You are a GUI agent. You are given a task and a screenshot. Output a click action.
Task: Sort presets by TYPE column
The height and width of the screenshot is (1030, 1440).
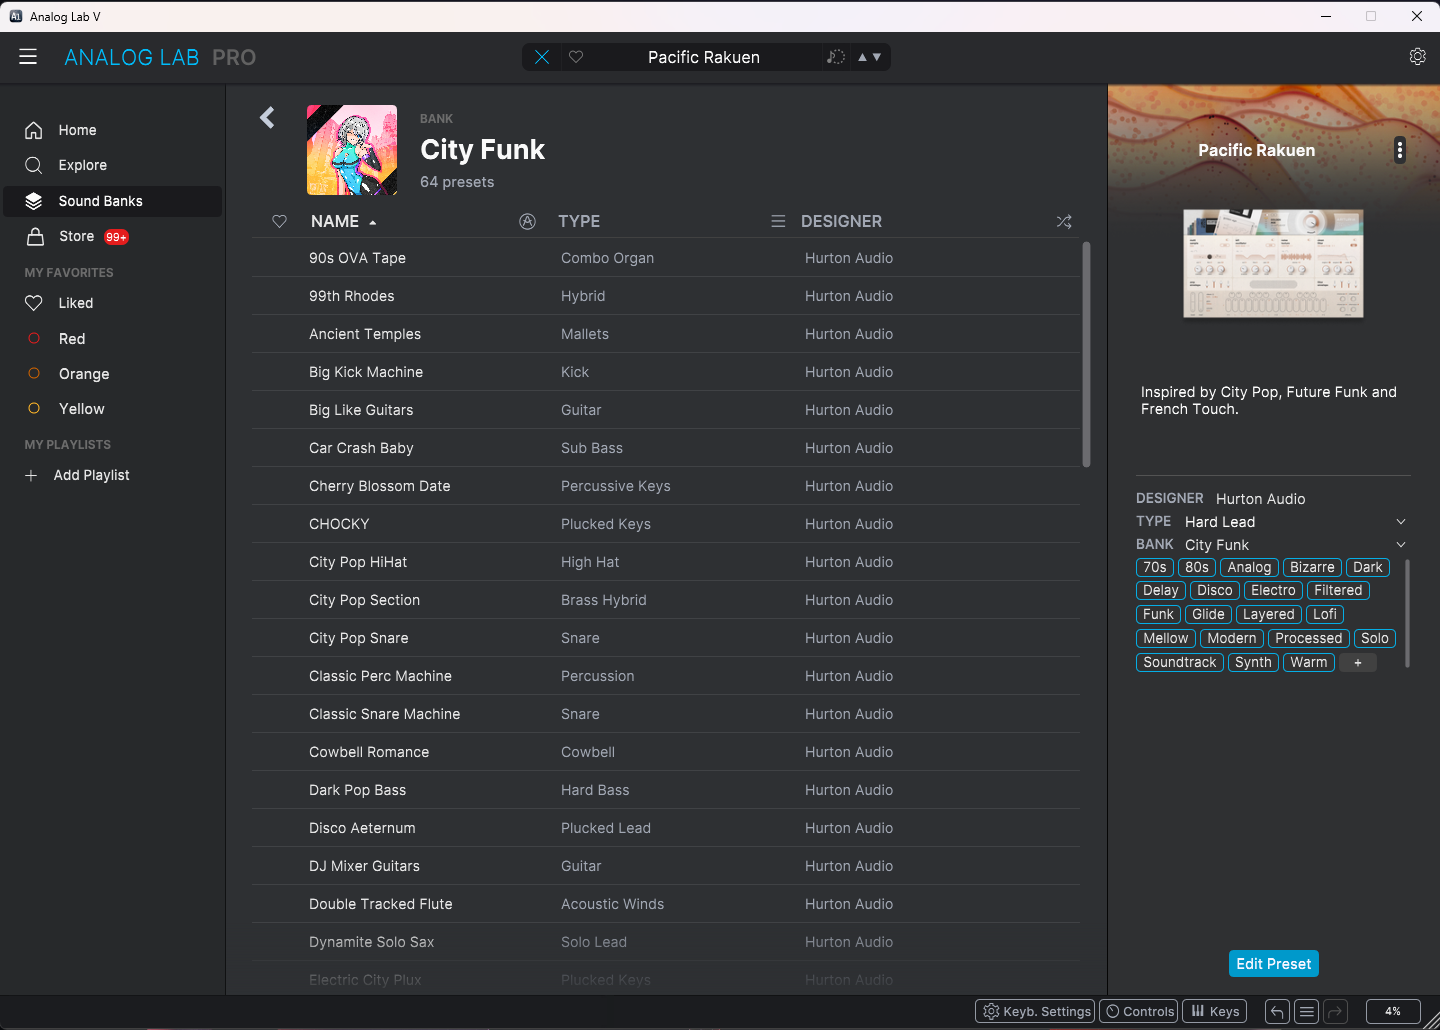pos(579,222)
